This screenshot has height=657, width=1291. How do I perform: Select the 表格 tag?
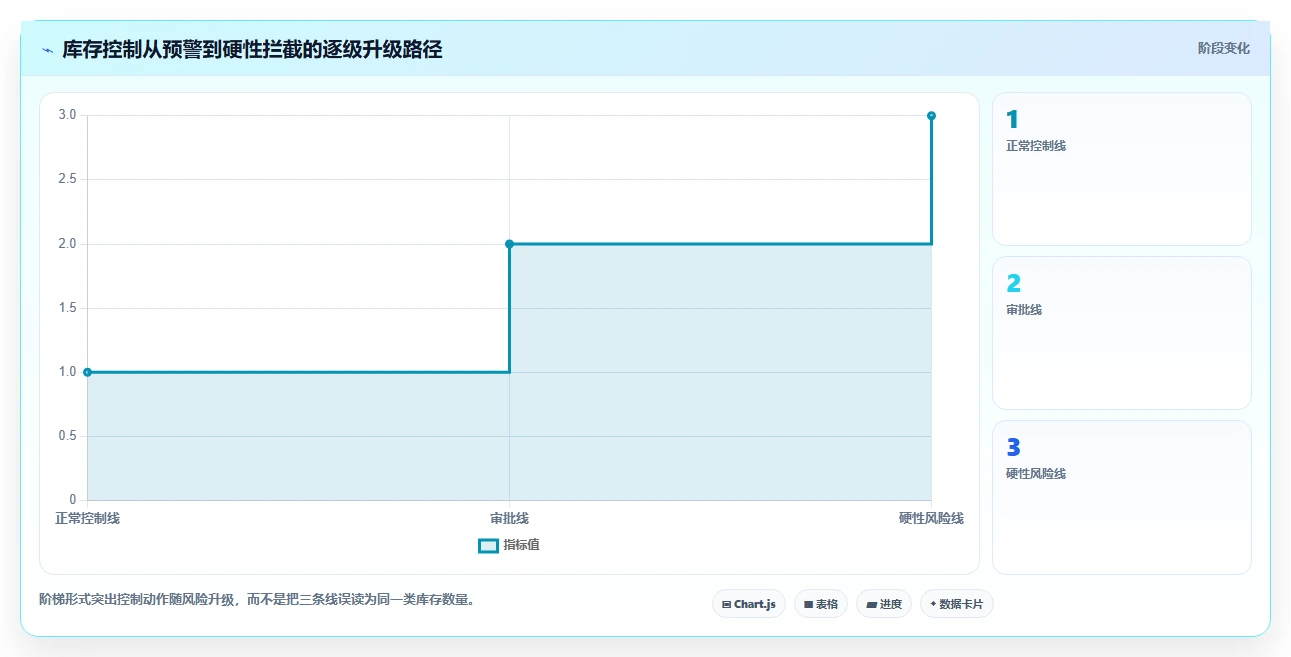[x=821, y=604]
